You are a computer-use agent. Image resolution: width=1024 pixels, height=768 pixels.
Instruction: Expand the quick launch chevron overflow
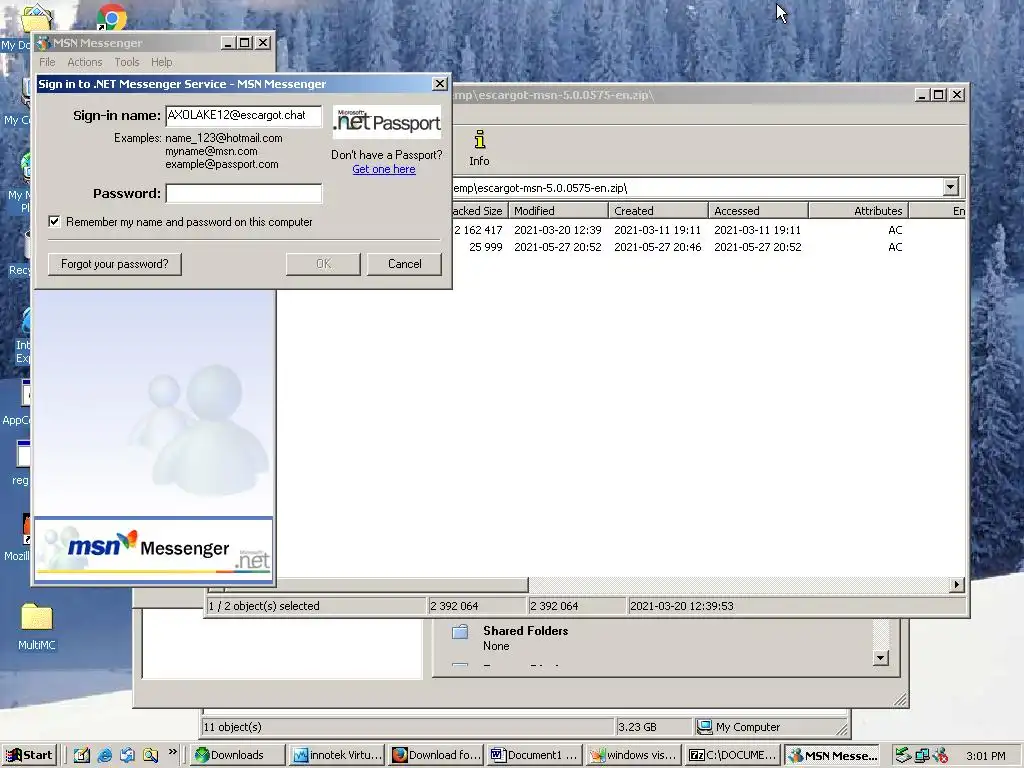pyautogui.click(x=172, y=752)
